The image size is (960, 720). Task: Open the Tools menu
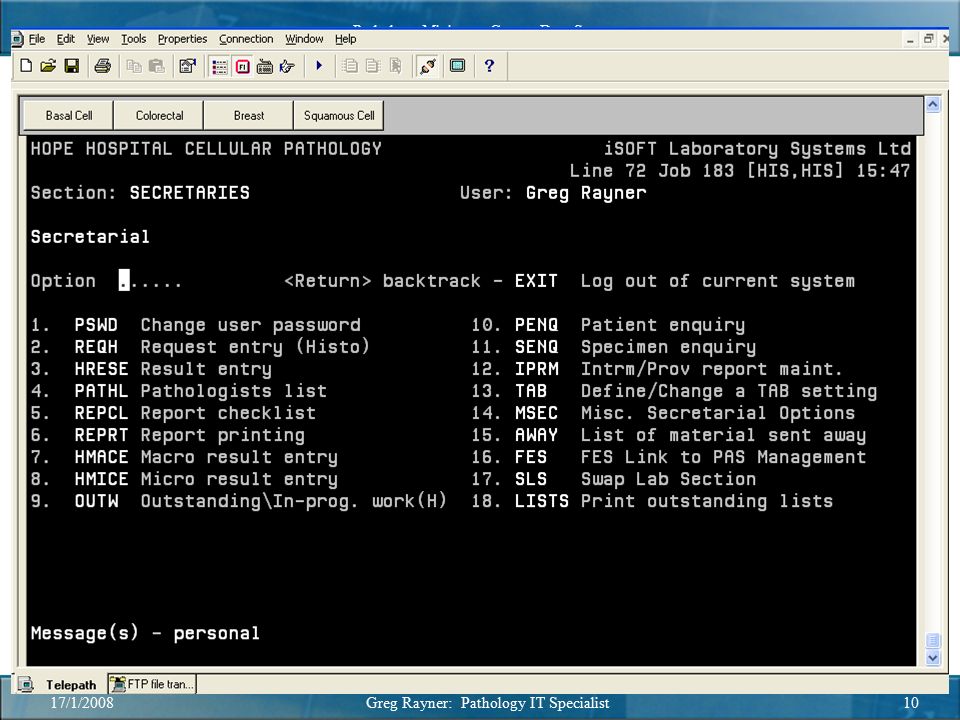[133, 39]
